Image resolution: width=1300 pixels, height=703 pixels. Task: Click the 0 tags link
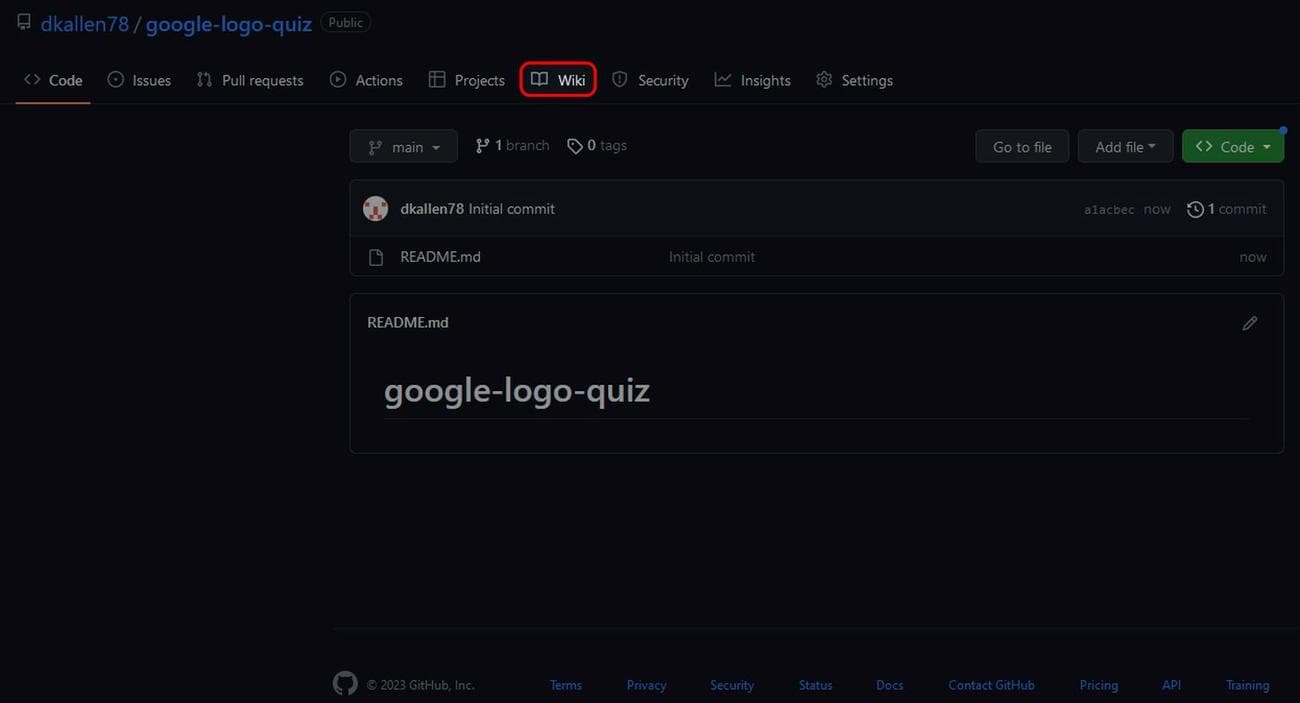pyautogui.click(x=597, y=145)
